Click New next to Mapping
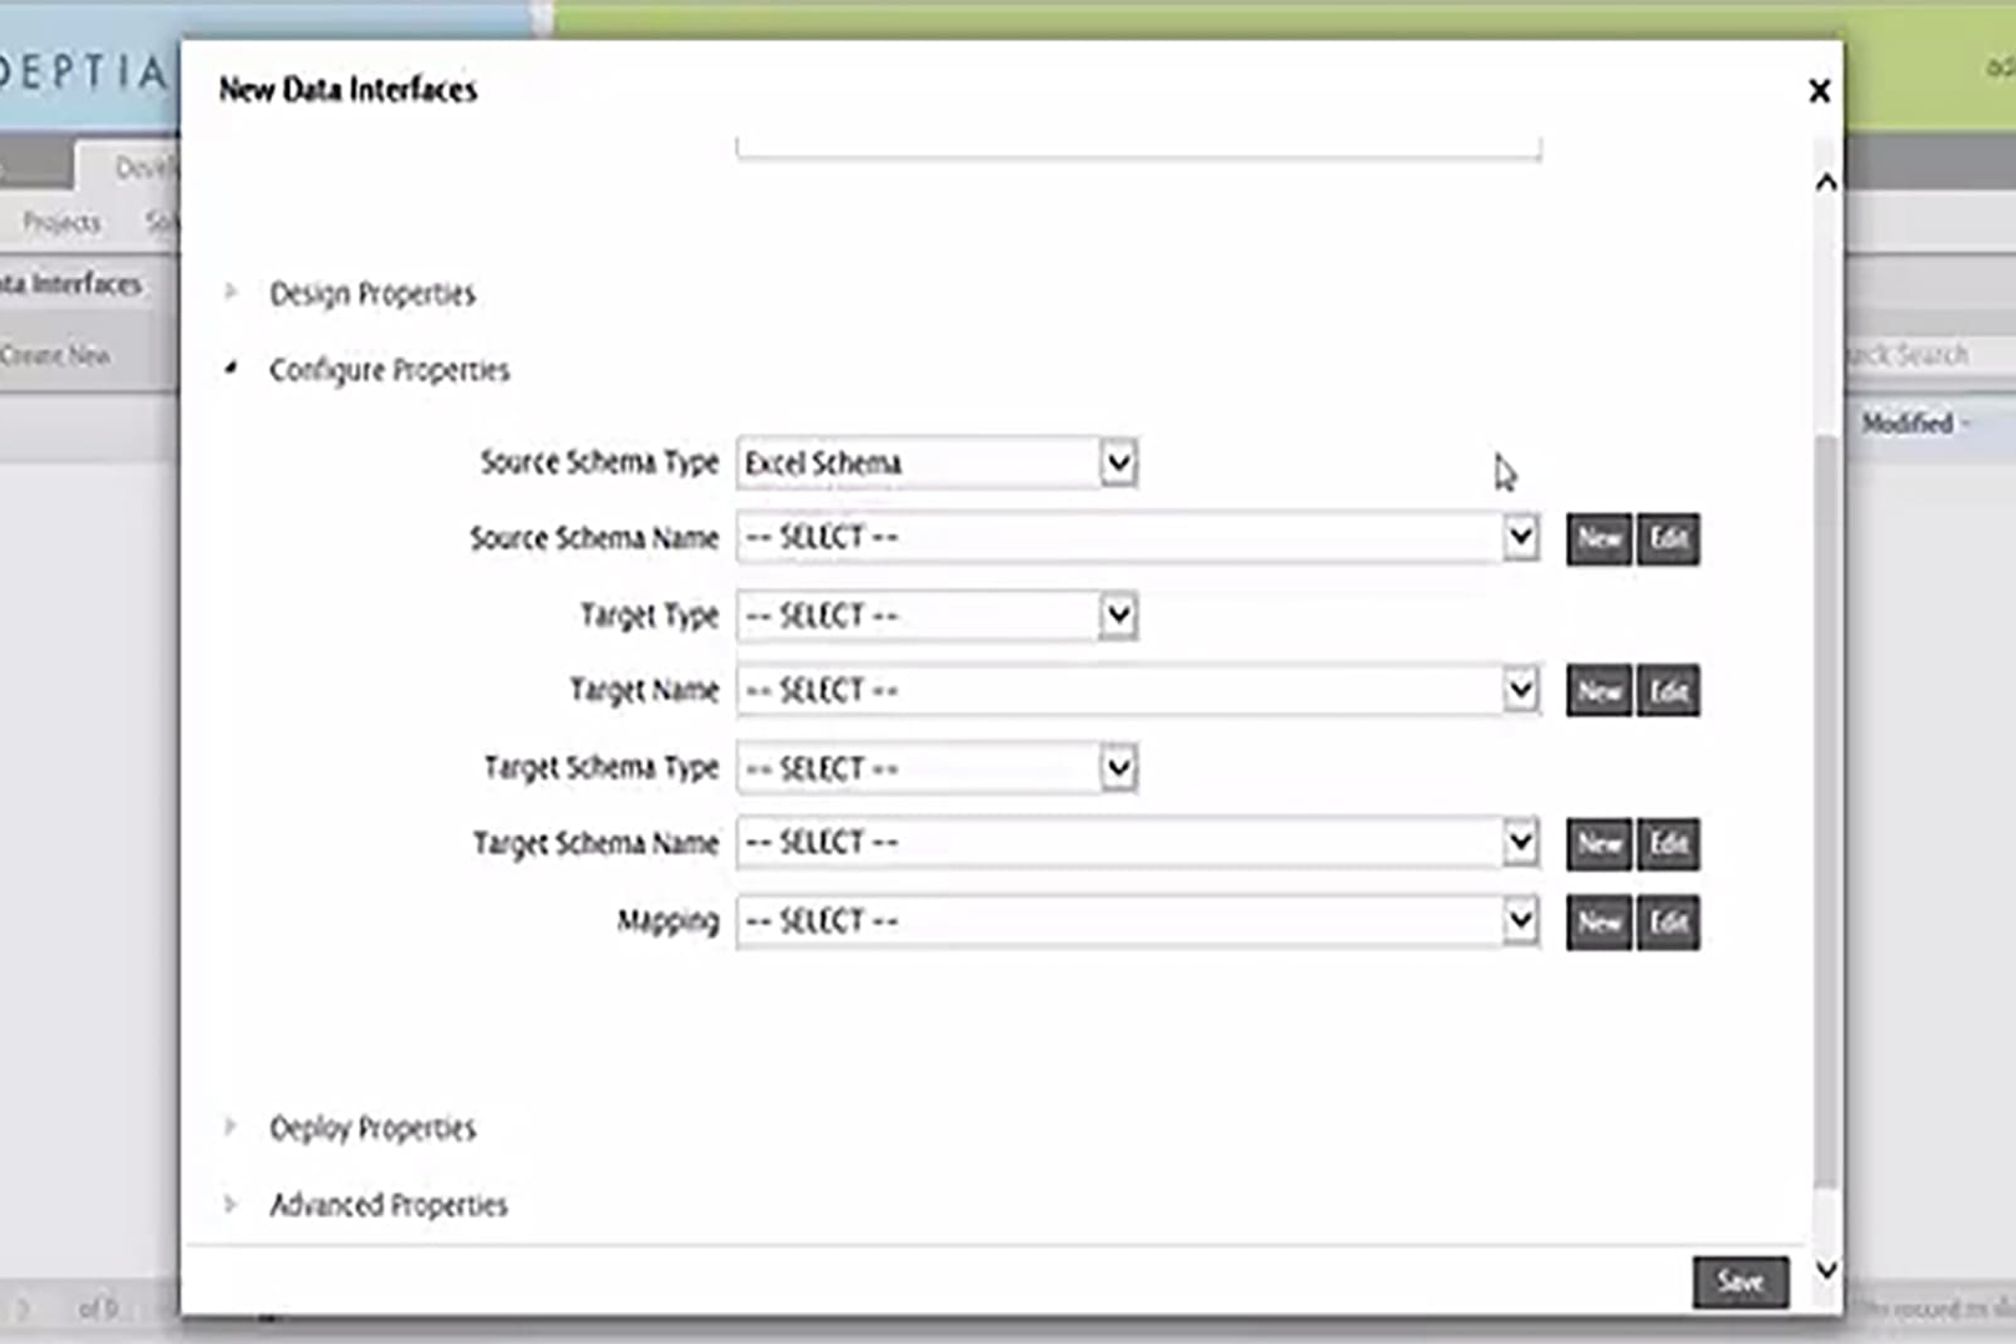The image size is (2016, 1344). pyautogui.click(x=1598, y=922)
